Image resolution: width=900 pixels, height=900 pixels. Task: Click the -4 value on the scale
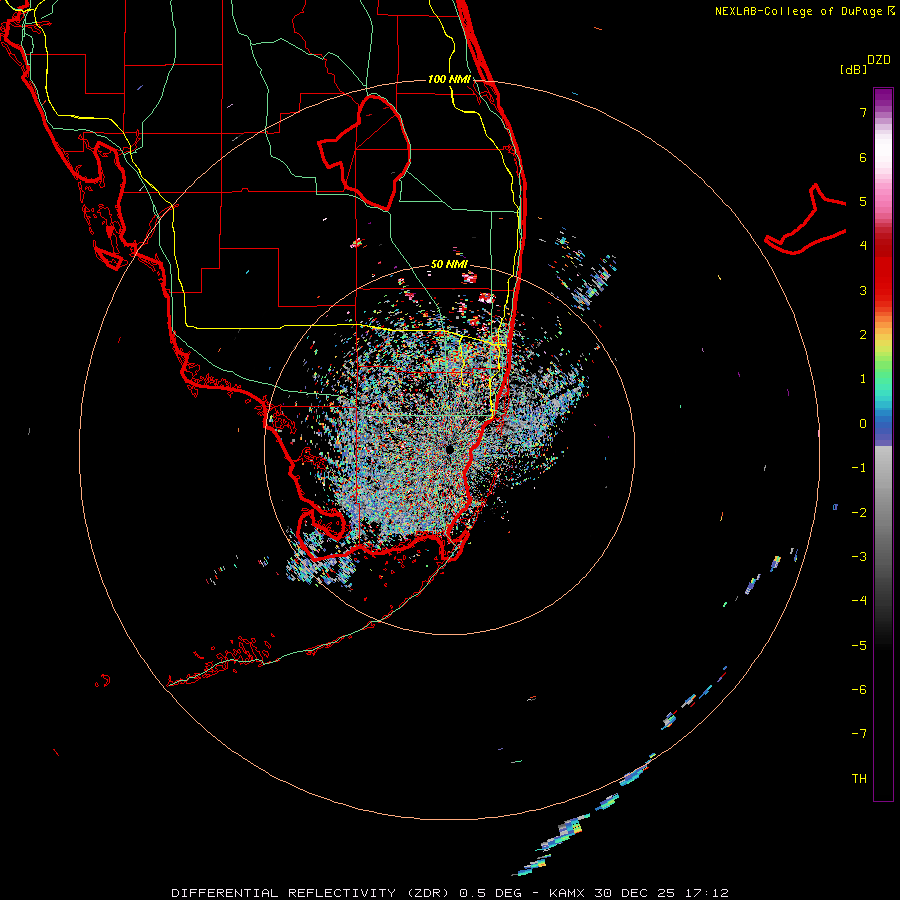(x=859, y=601)
